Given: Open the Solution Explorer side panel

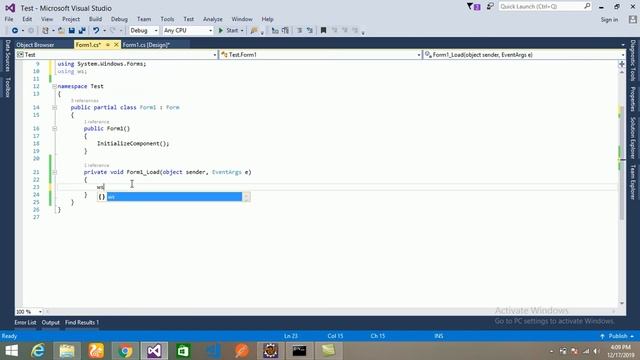Looking at the screenshot, I should coord(632,138).
